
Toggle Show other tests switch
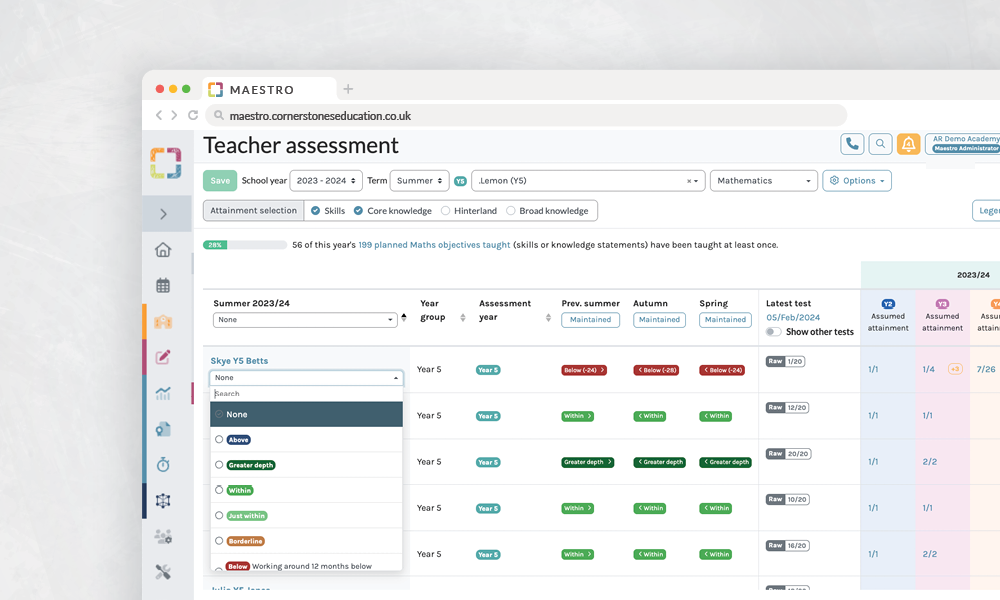click(x=773, y=332)
